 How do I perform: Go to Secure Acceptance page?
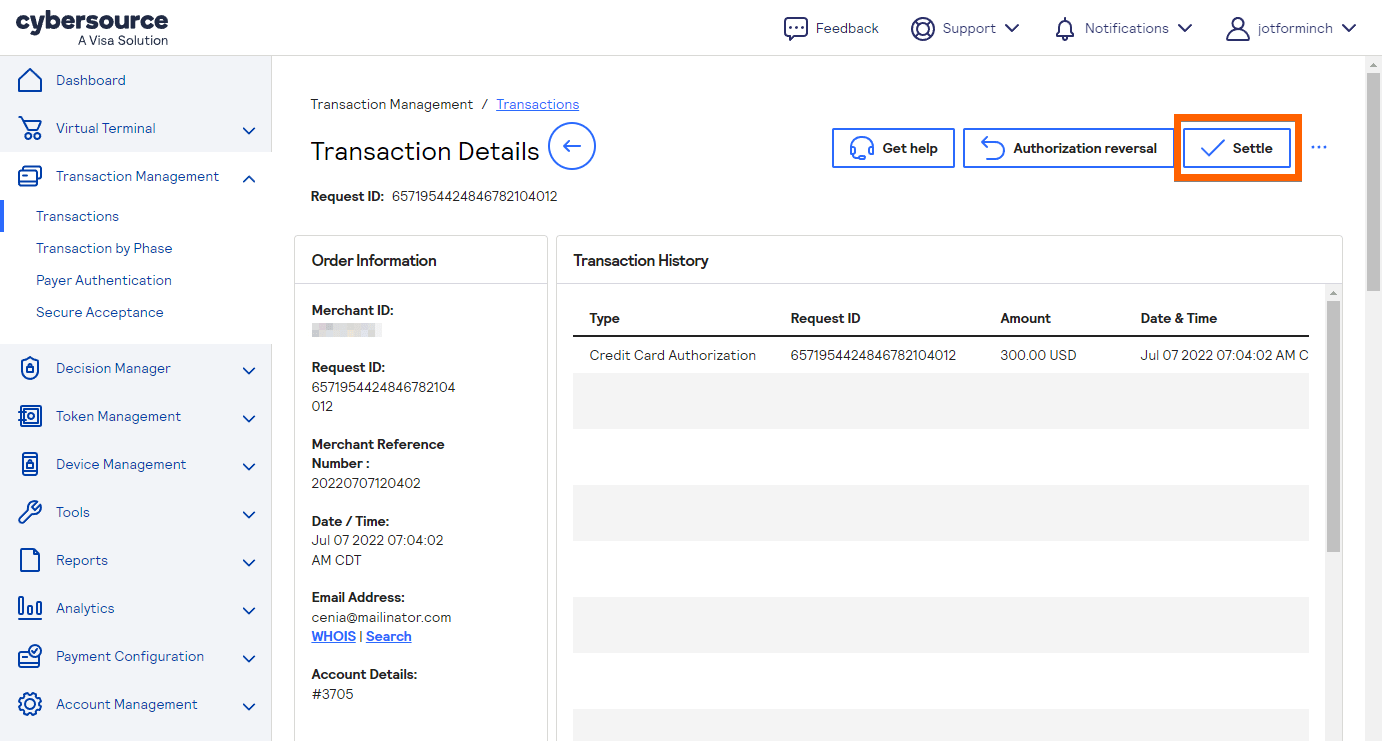pos(100,312)
